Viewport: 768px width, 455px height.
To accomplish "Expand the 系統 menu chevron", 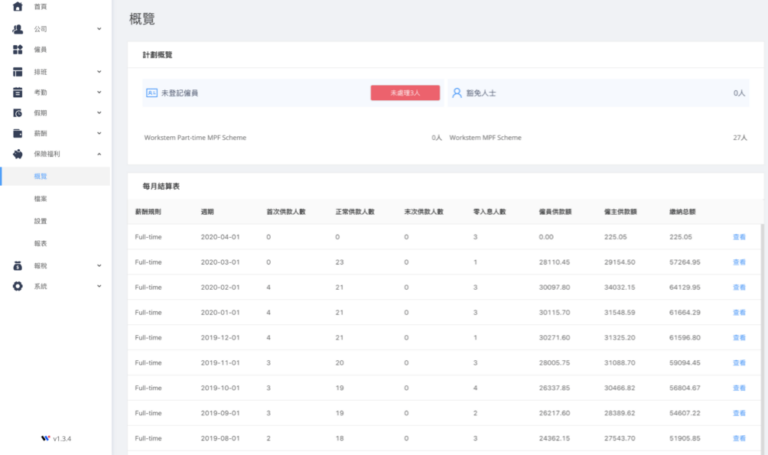I will pyautogui.click(x=99, y=286).
